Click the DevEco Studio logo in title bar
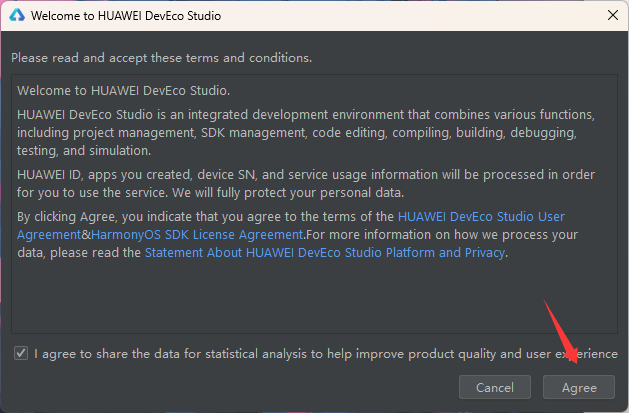629x413 pixels. 17,15
